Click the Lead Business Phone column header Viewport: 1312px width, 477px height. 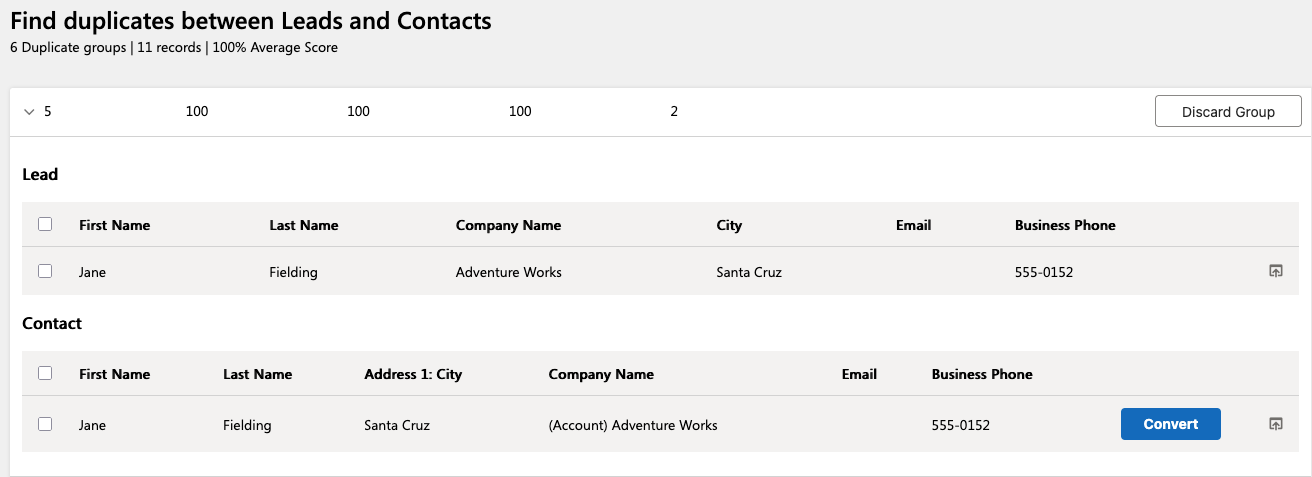(1065, 225)
